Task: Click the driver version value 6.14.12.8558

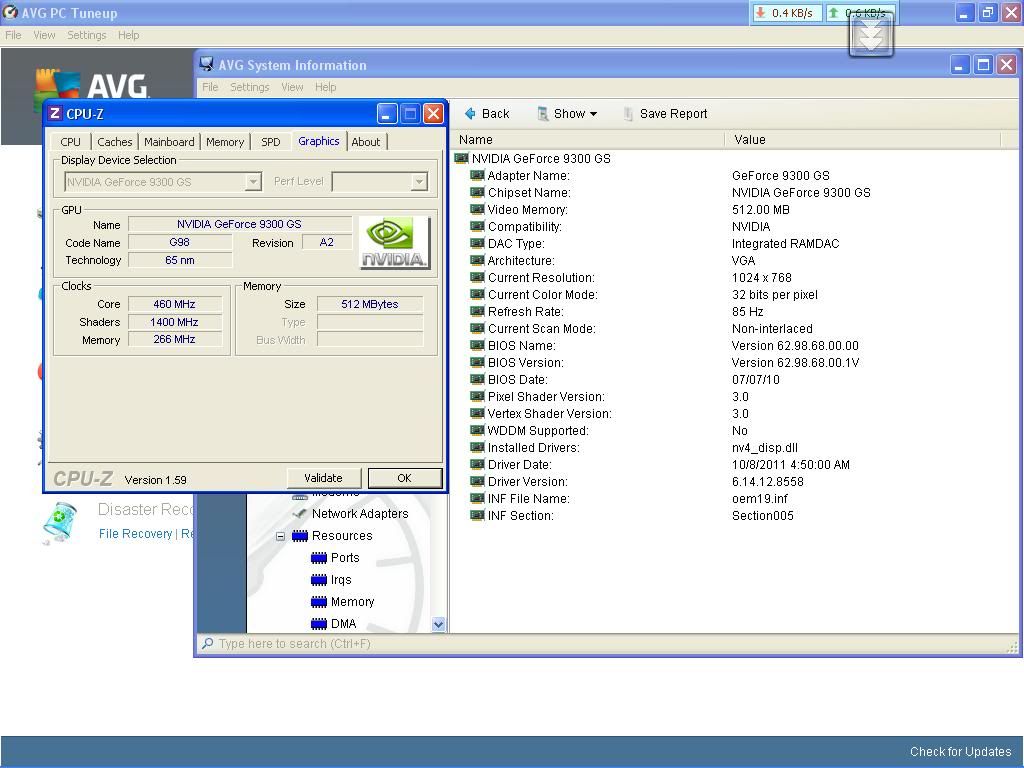Action: (x=767, y=481)
